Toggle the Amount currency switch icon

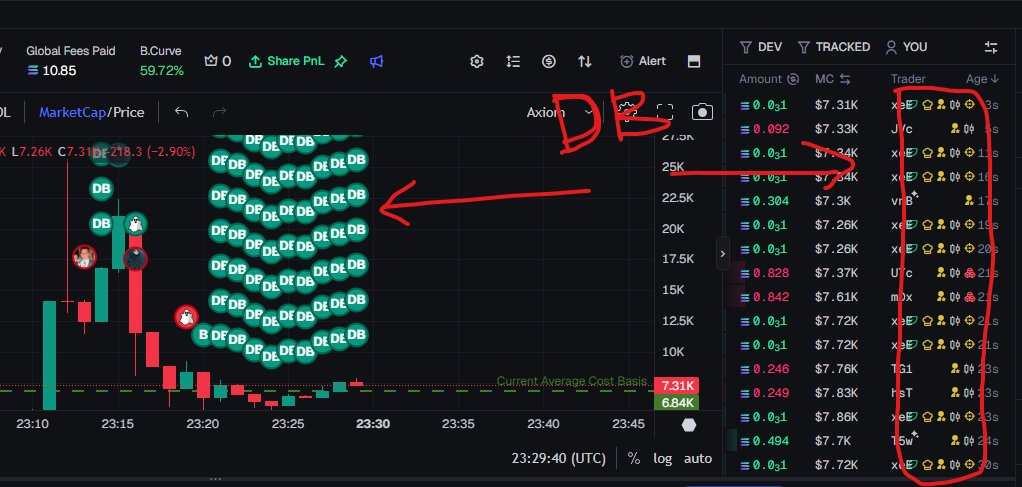793,79
